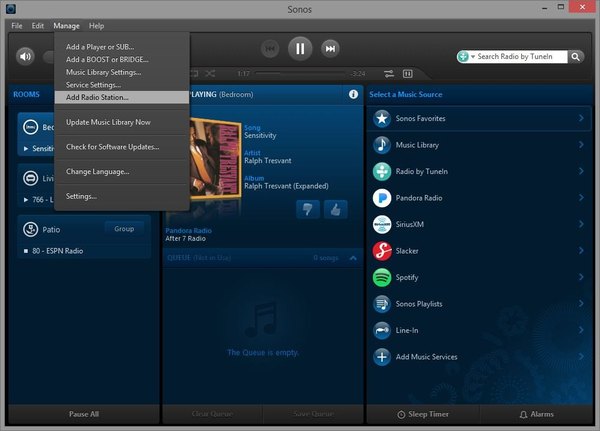Toggle repeat mode
Image resolution: width=600 pixels, height=431 pixels.
(x=194, y=73)
